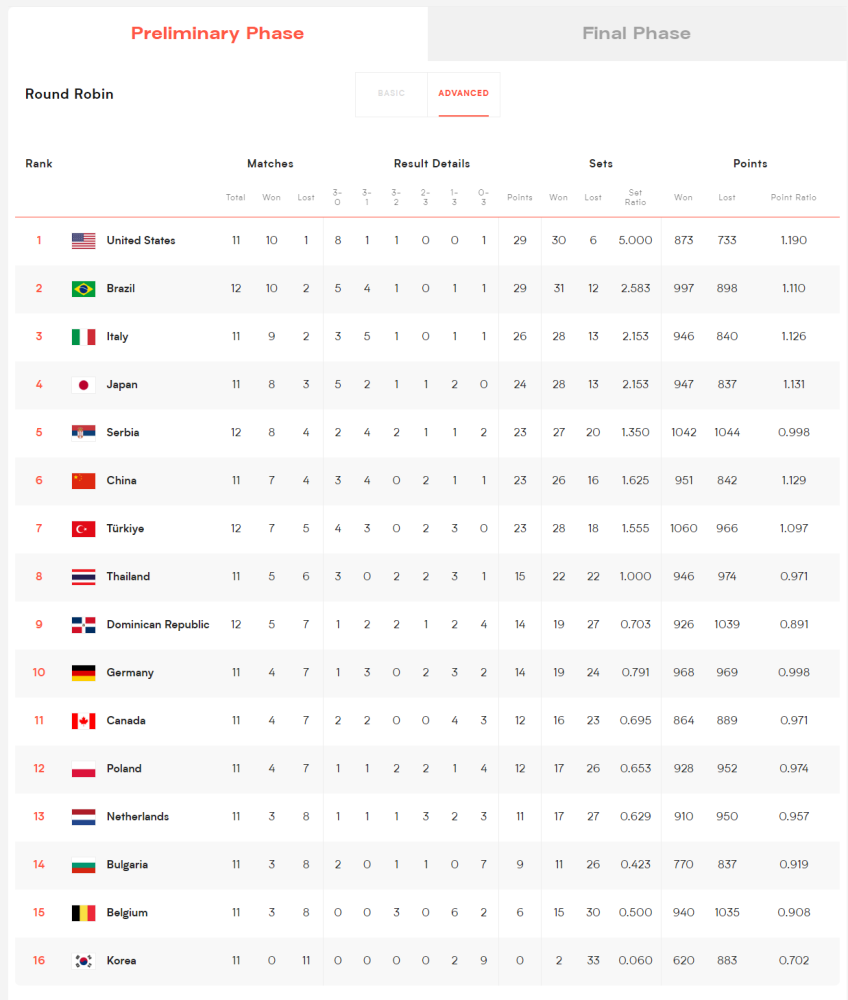848x1000 pixels.
Task: Select the Advanced view toggle
Action: point(464,94)
